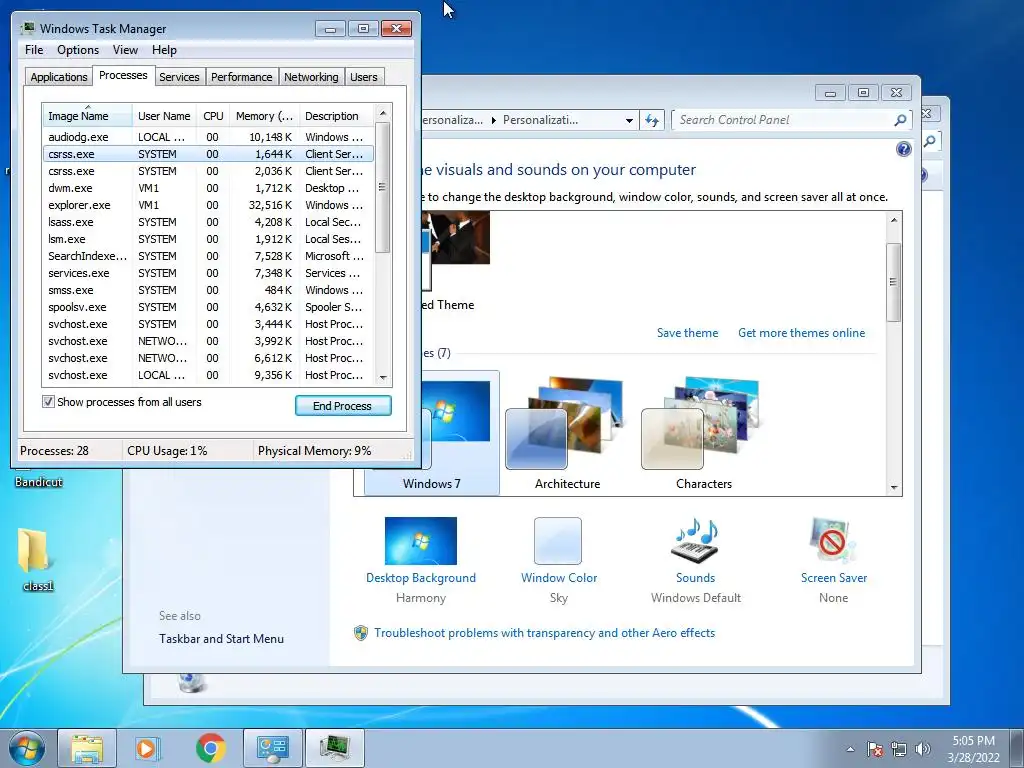Switch to the Services tab

pos(179,77)
